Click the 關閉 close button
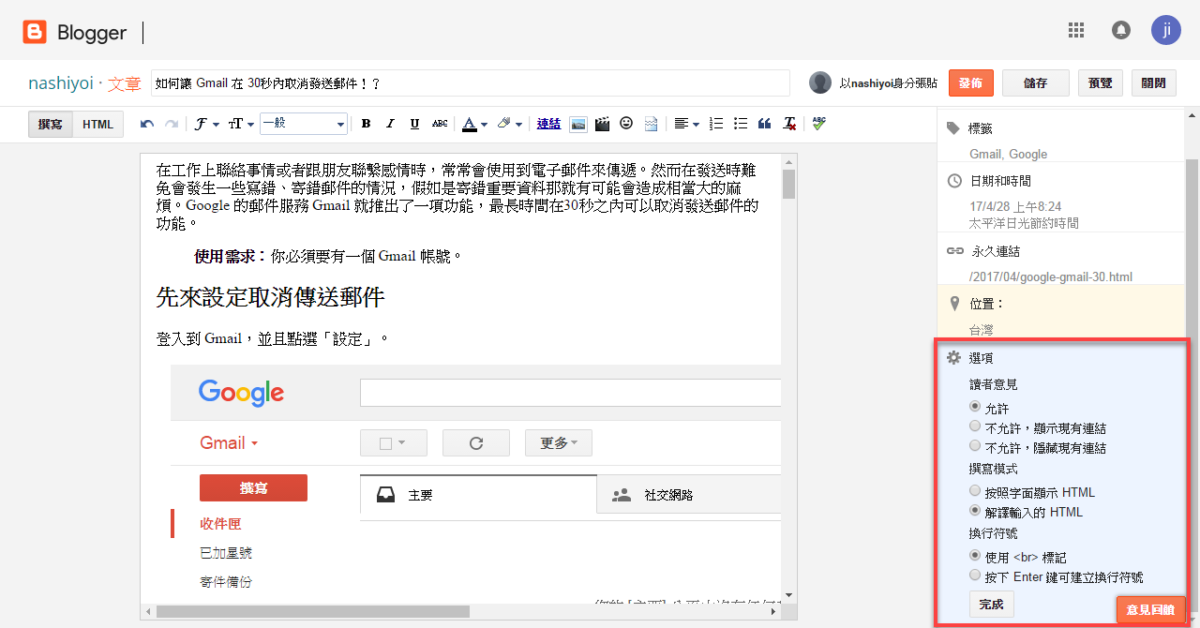Image resolution: width=1200 pixels, height=628 pixels. click(1153, 84)
